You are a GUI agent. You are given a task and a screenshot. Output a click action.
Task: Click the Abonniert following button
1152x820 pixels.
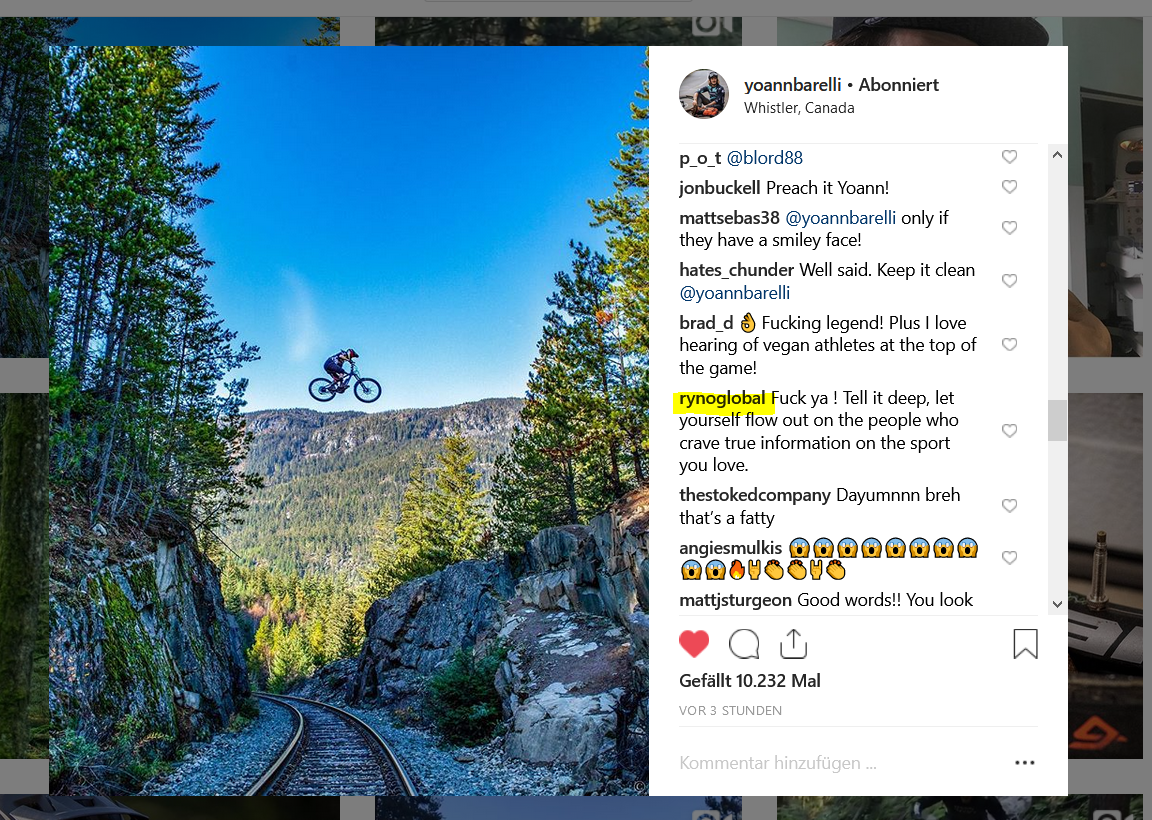click(x=899, y=85)
